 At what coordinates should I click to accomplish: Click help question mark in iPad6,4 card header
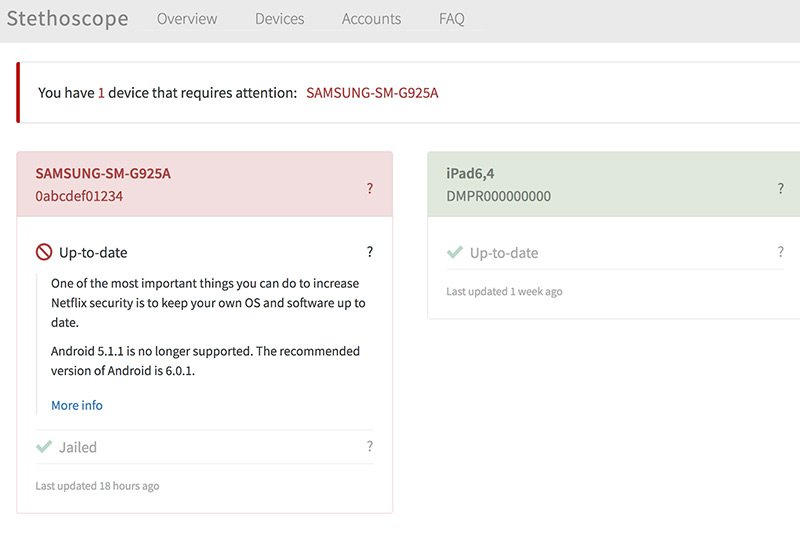click(781, 189)
